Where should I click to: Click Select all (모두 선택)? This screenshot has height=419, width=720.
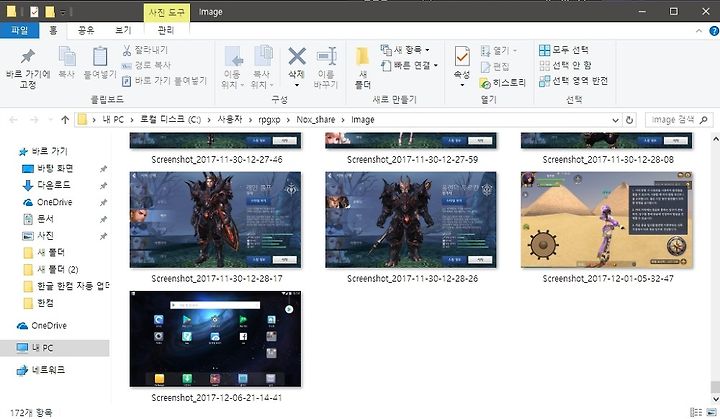pos(564,50)
